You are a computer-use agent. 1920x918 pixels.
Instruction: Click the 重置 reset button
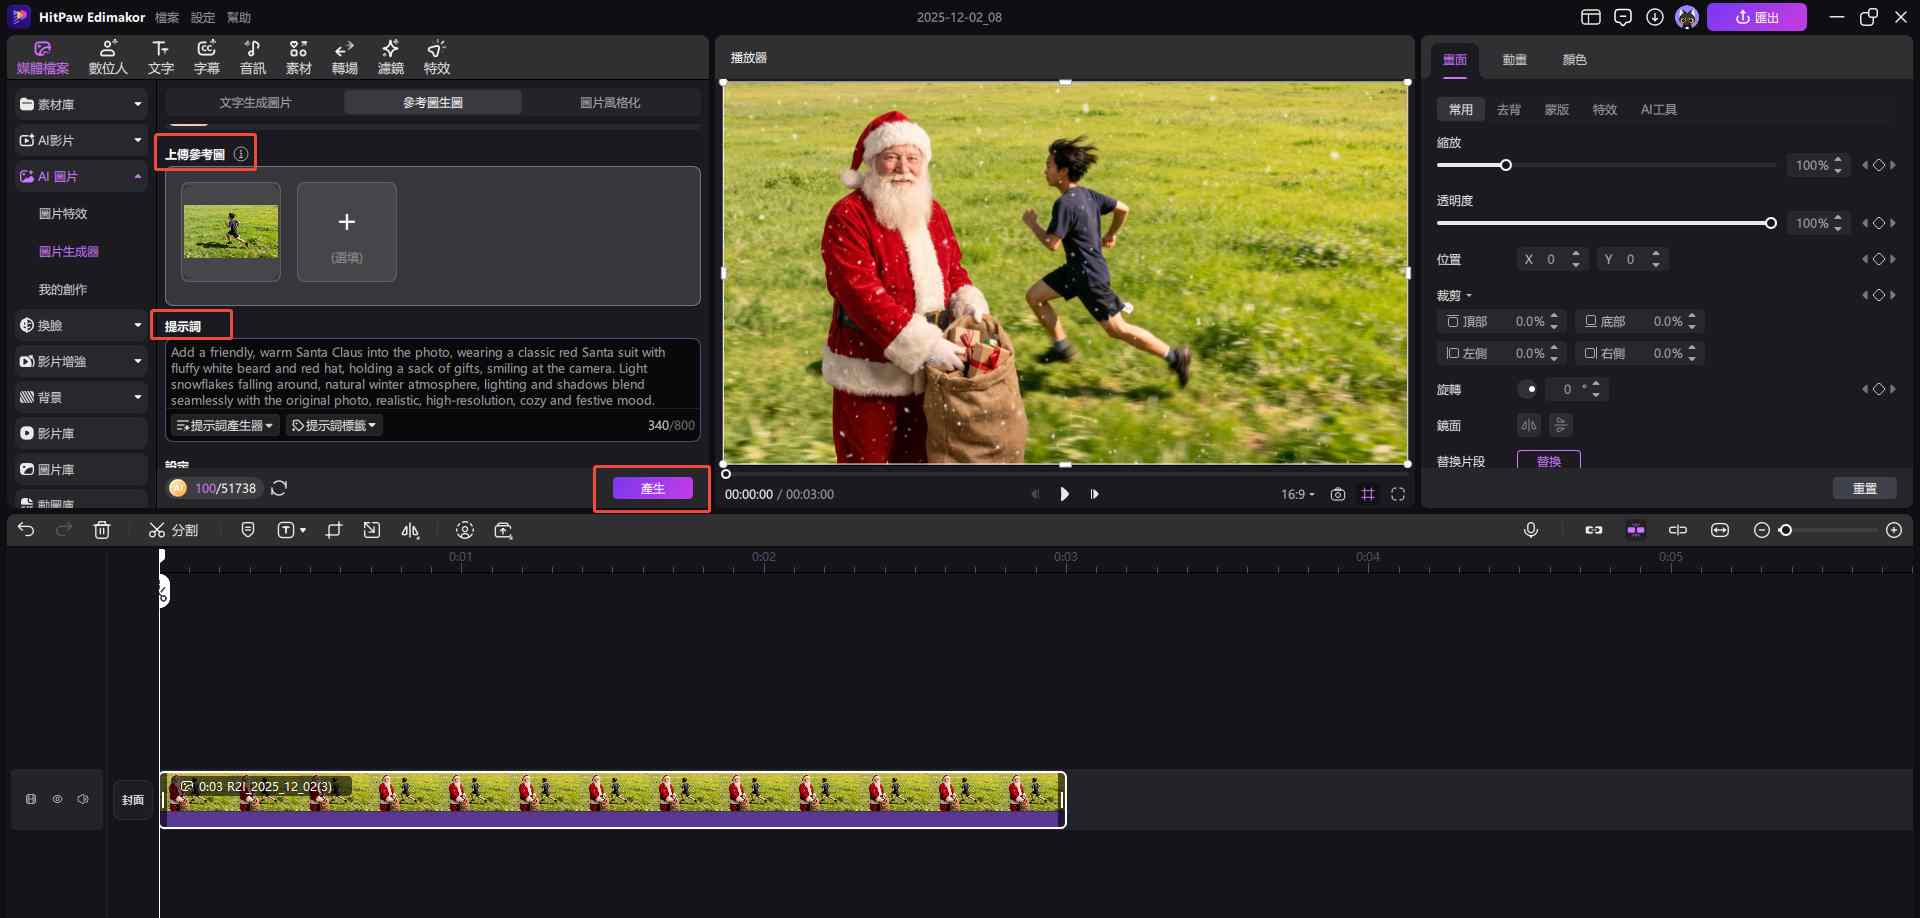click(1864, 488)
